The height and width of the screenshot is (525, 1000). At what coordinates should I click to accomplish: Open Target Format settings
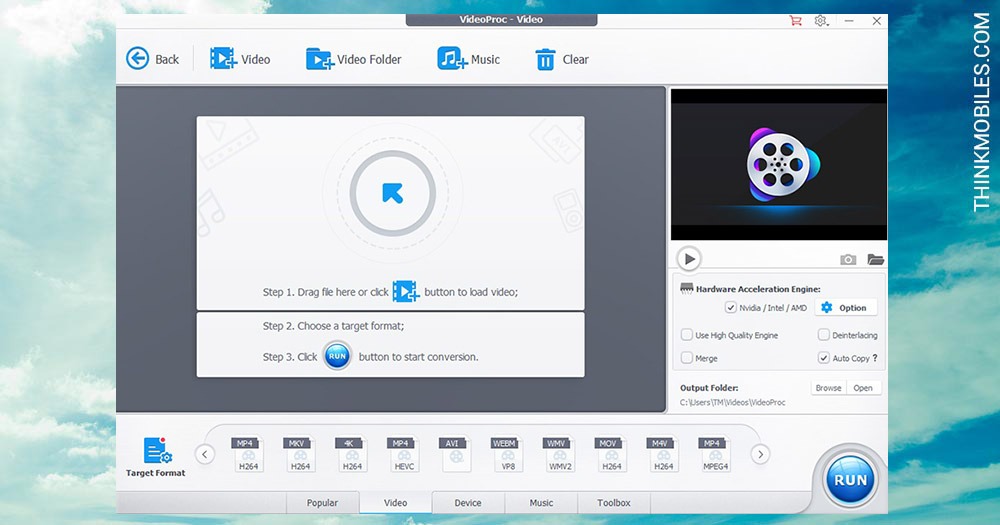click(x=156, y=457)
